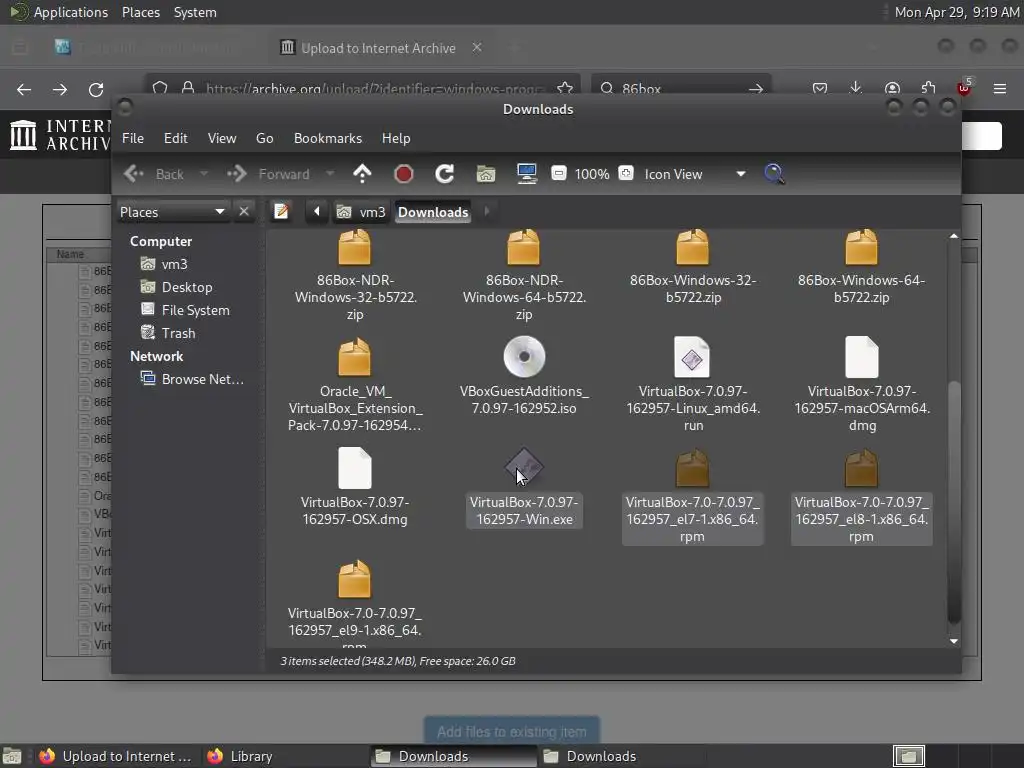Zoom in with the plus icon

point(626,174)
